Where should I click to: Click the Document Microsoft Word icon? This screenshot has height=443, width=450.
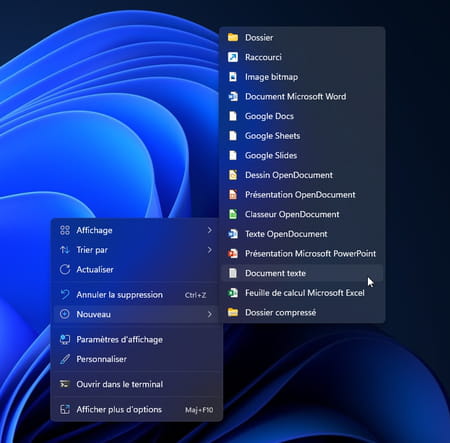233,96
